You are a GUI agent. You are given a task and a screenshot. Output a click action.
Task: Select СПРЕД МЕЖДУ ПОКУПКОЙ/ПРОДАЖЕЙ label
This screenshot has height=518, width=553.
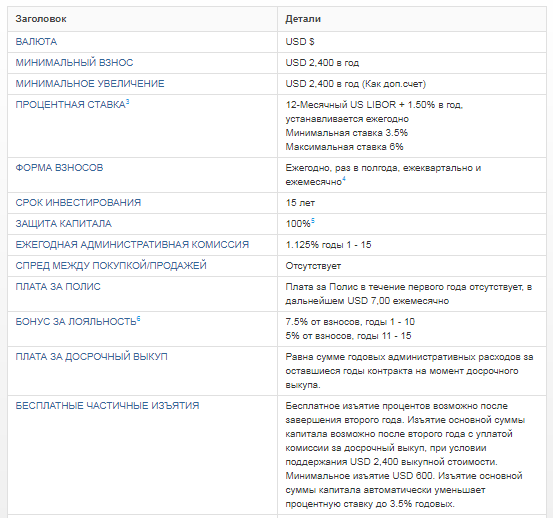(x=111, y=266)
